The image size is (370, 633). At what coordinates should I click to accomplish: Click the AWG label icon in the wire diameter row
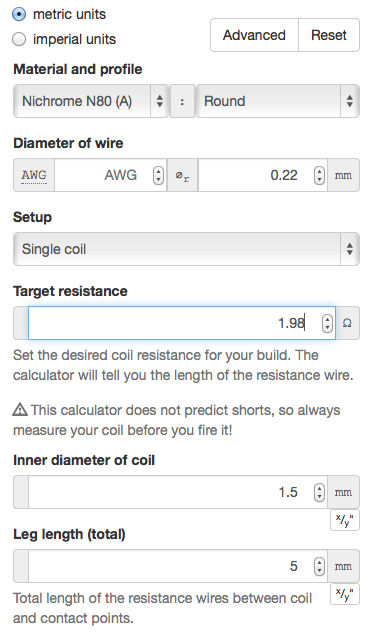[34, 175]
